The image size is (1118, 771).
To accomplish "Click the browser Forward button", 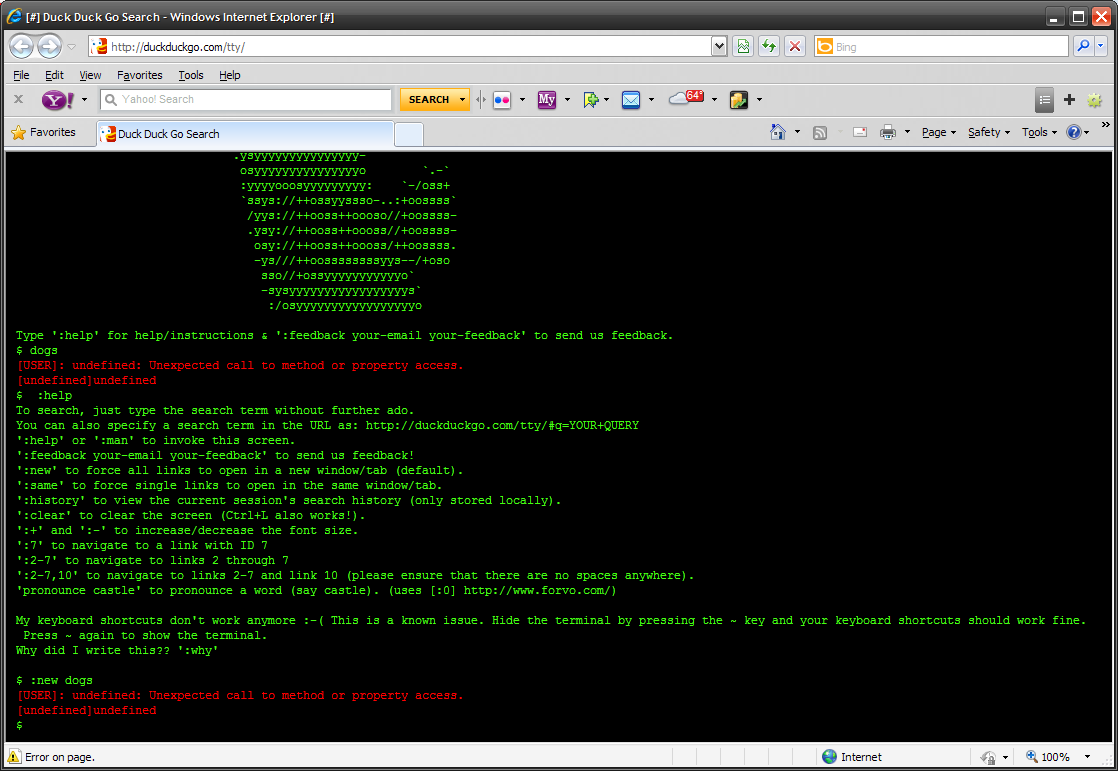I will 49,47.
